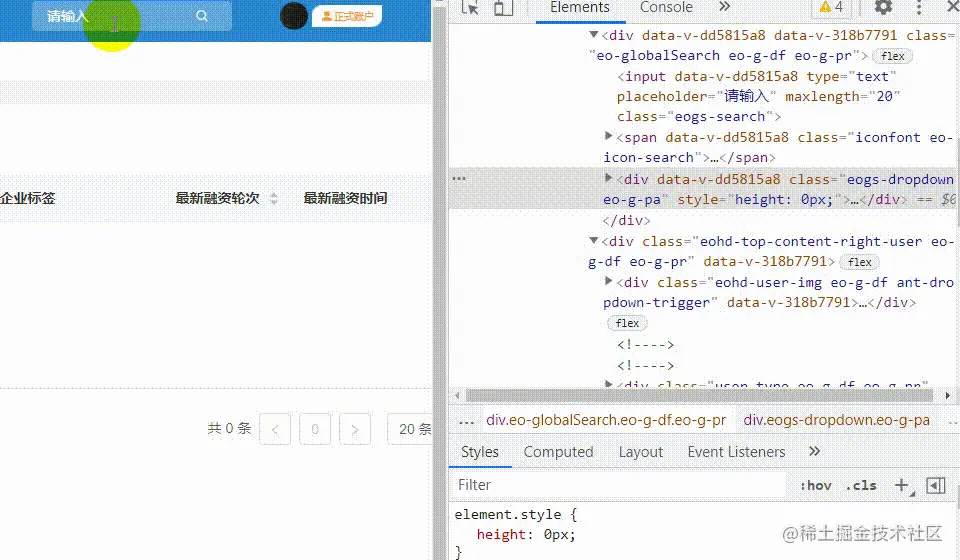Image resolution: width=960 pixels, height=560 pixels.
Task: Click the page number 0 button
Action: [315, 429]
